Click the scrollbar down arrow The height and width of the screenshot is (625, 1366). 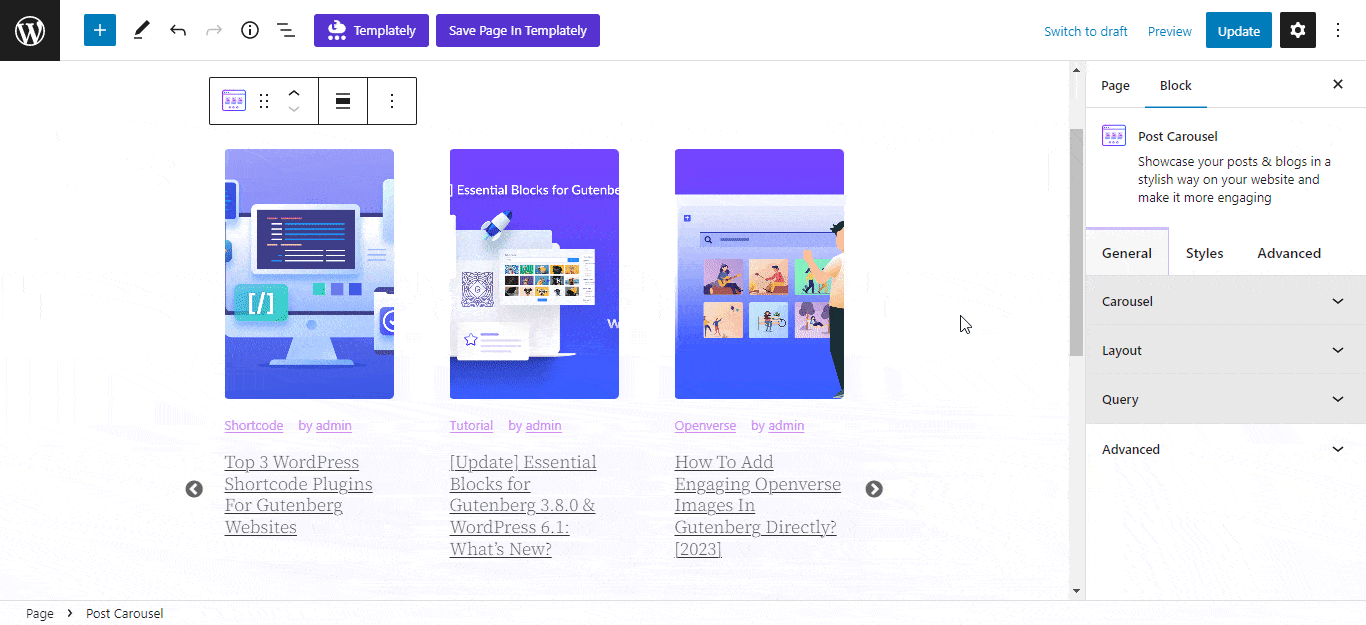pyautogui.click(x=1077, y=591)
